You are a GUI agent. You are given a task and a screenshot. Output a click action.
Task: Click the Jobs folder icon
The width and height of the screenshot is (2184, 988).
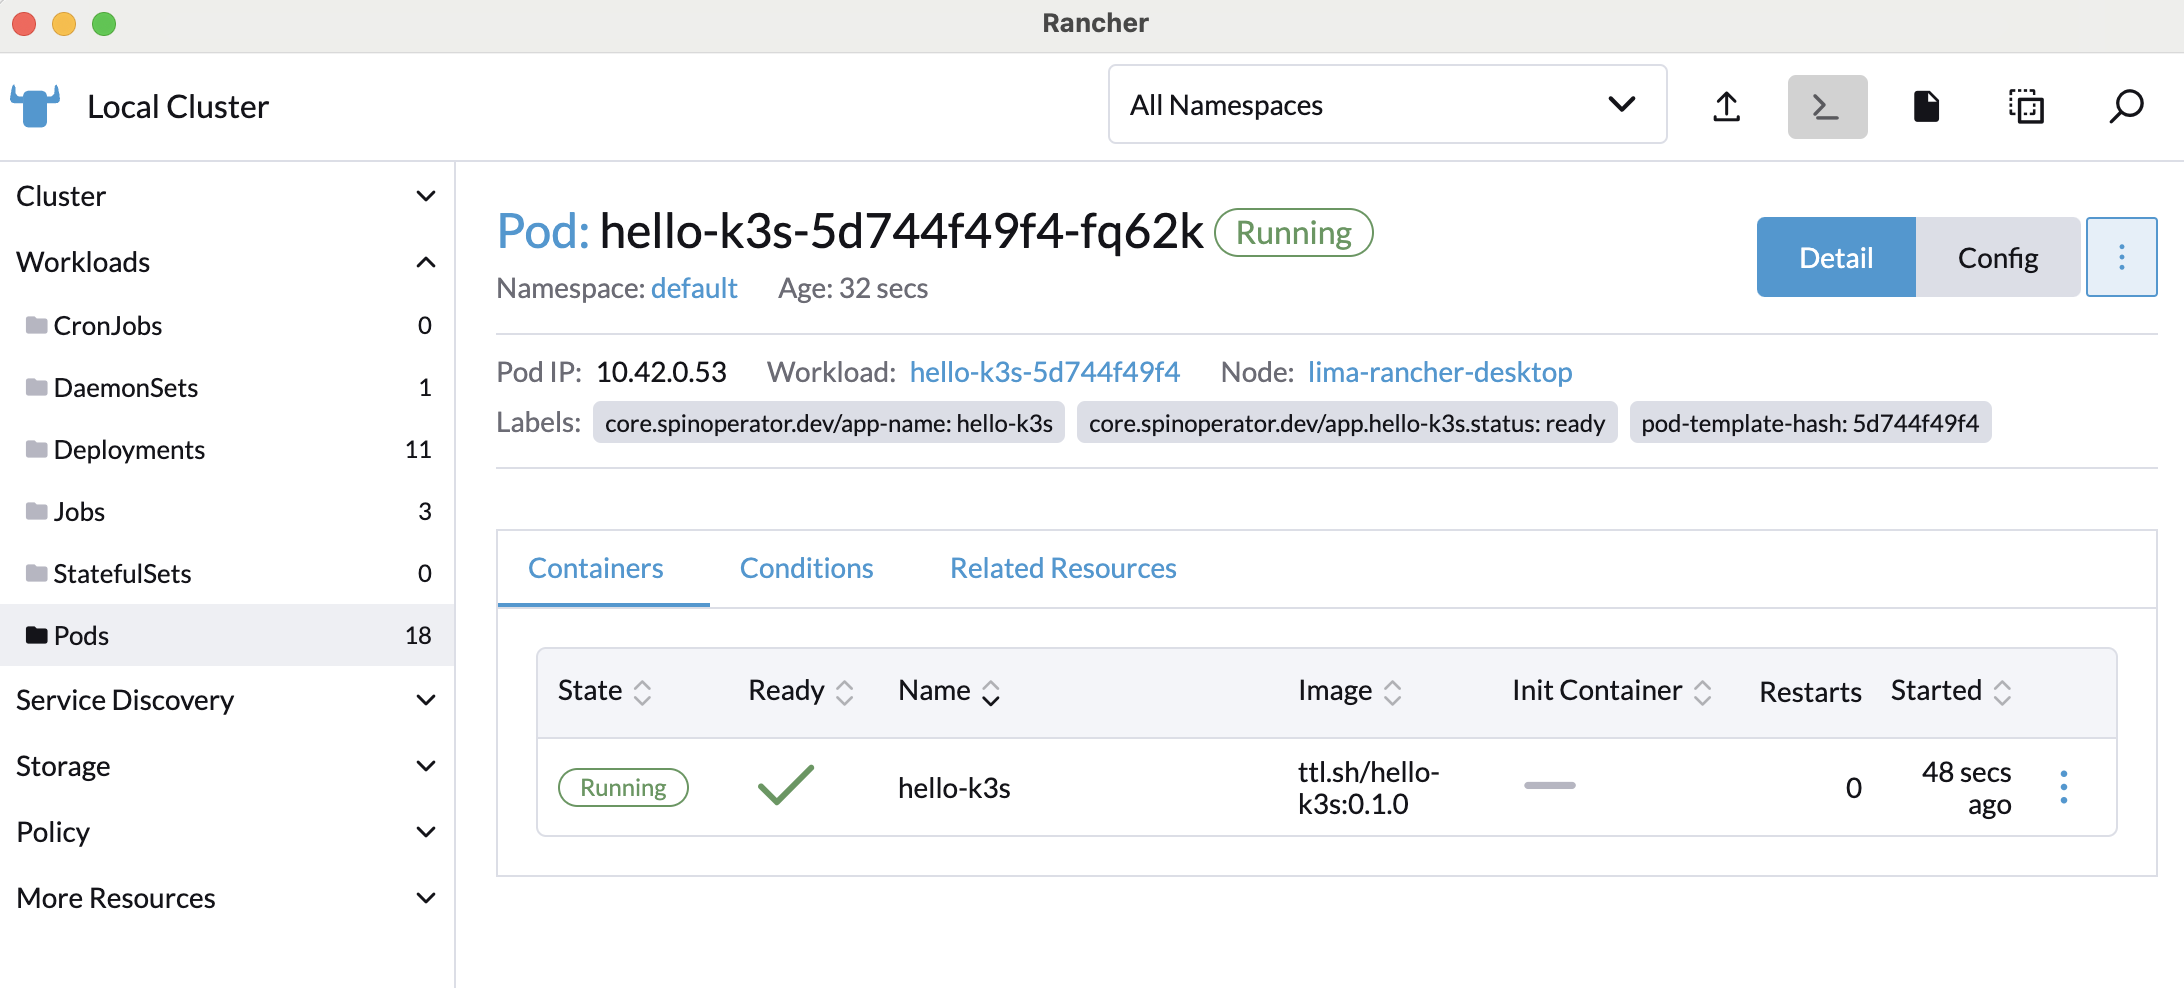pos(37,511)
